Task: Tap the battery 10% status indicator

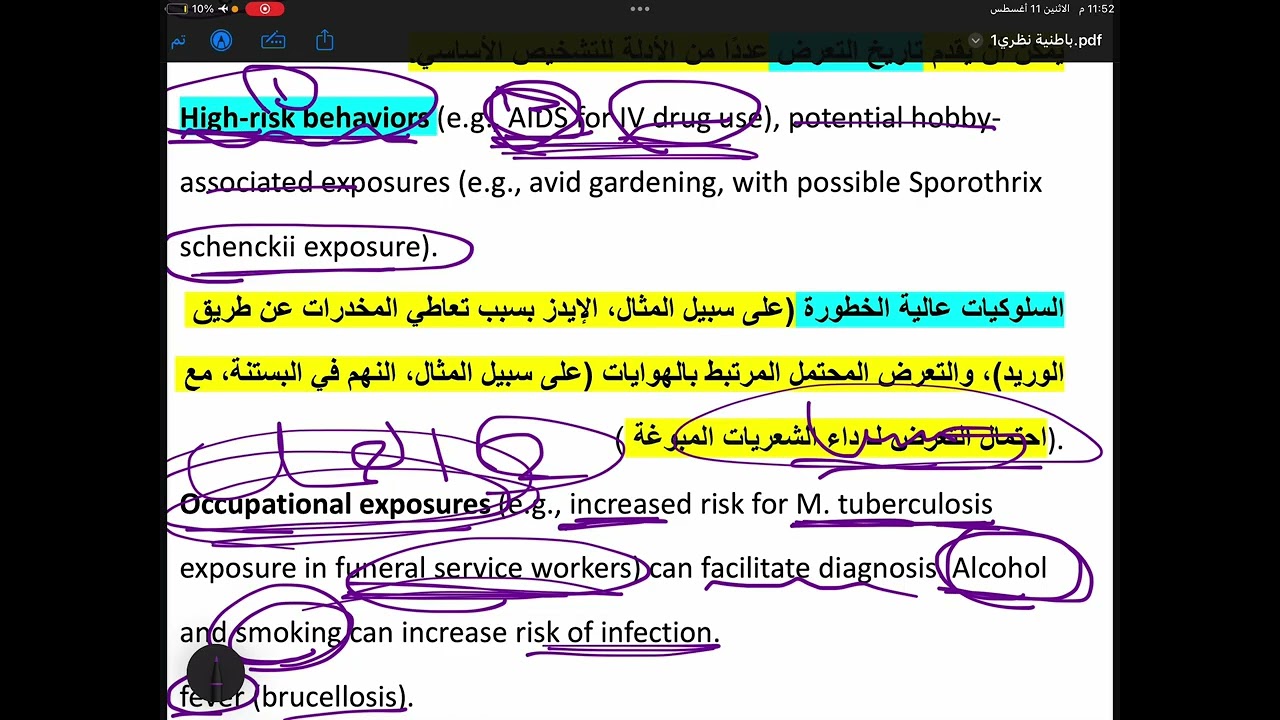Action: coord(190,9)
